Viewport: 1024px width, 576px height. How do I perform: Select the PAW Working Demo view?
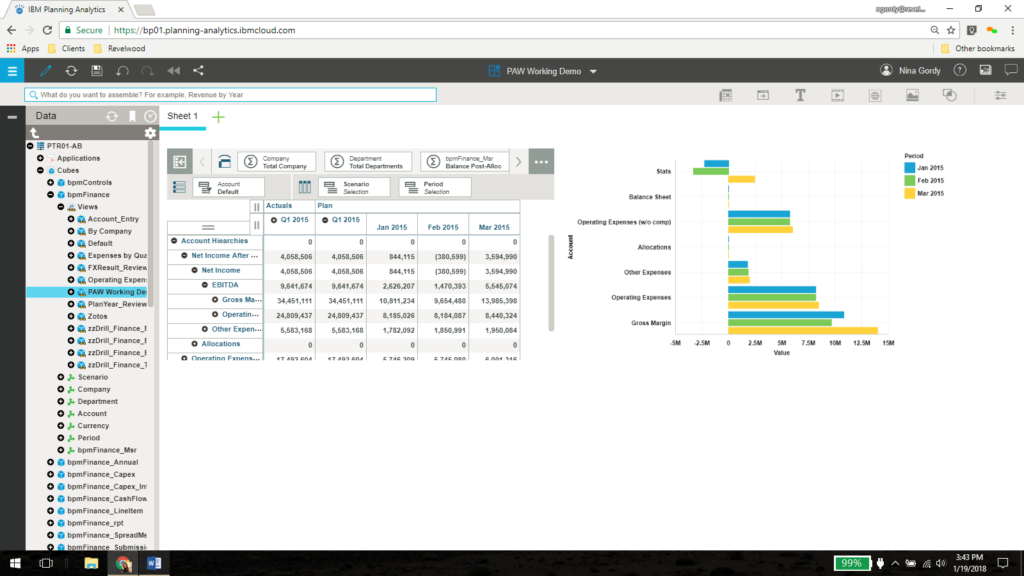[x=117, y=292]
